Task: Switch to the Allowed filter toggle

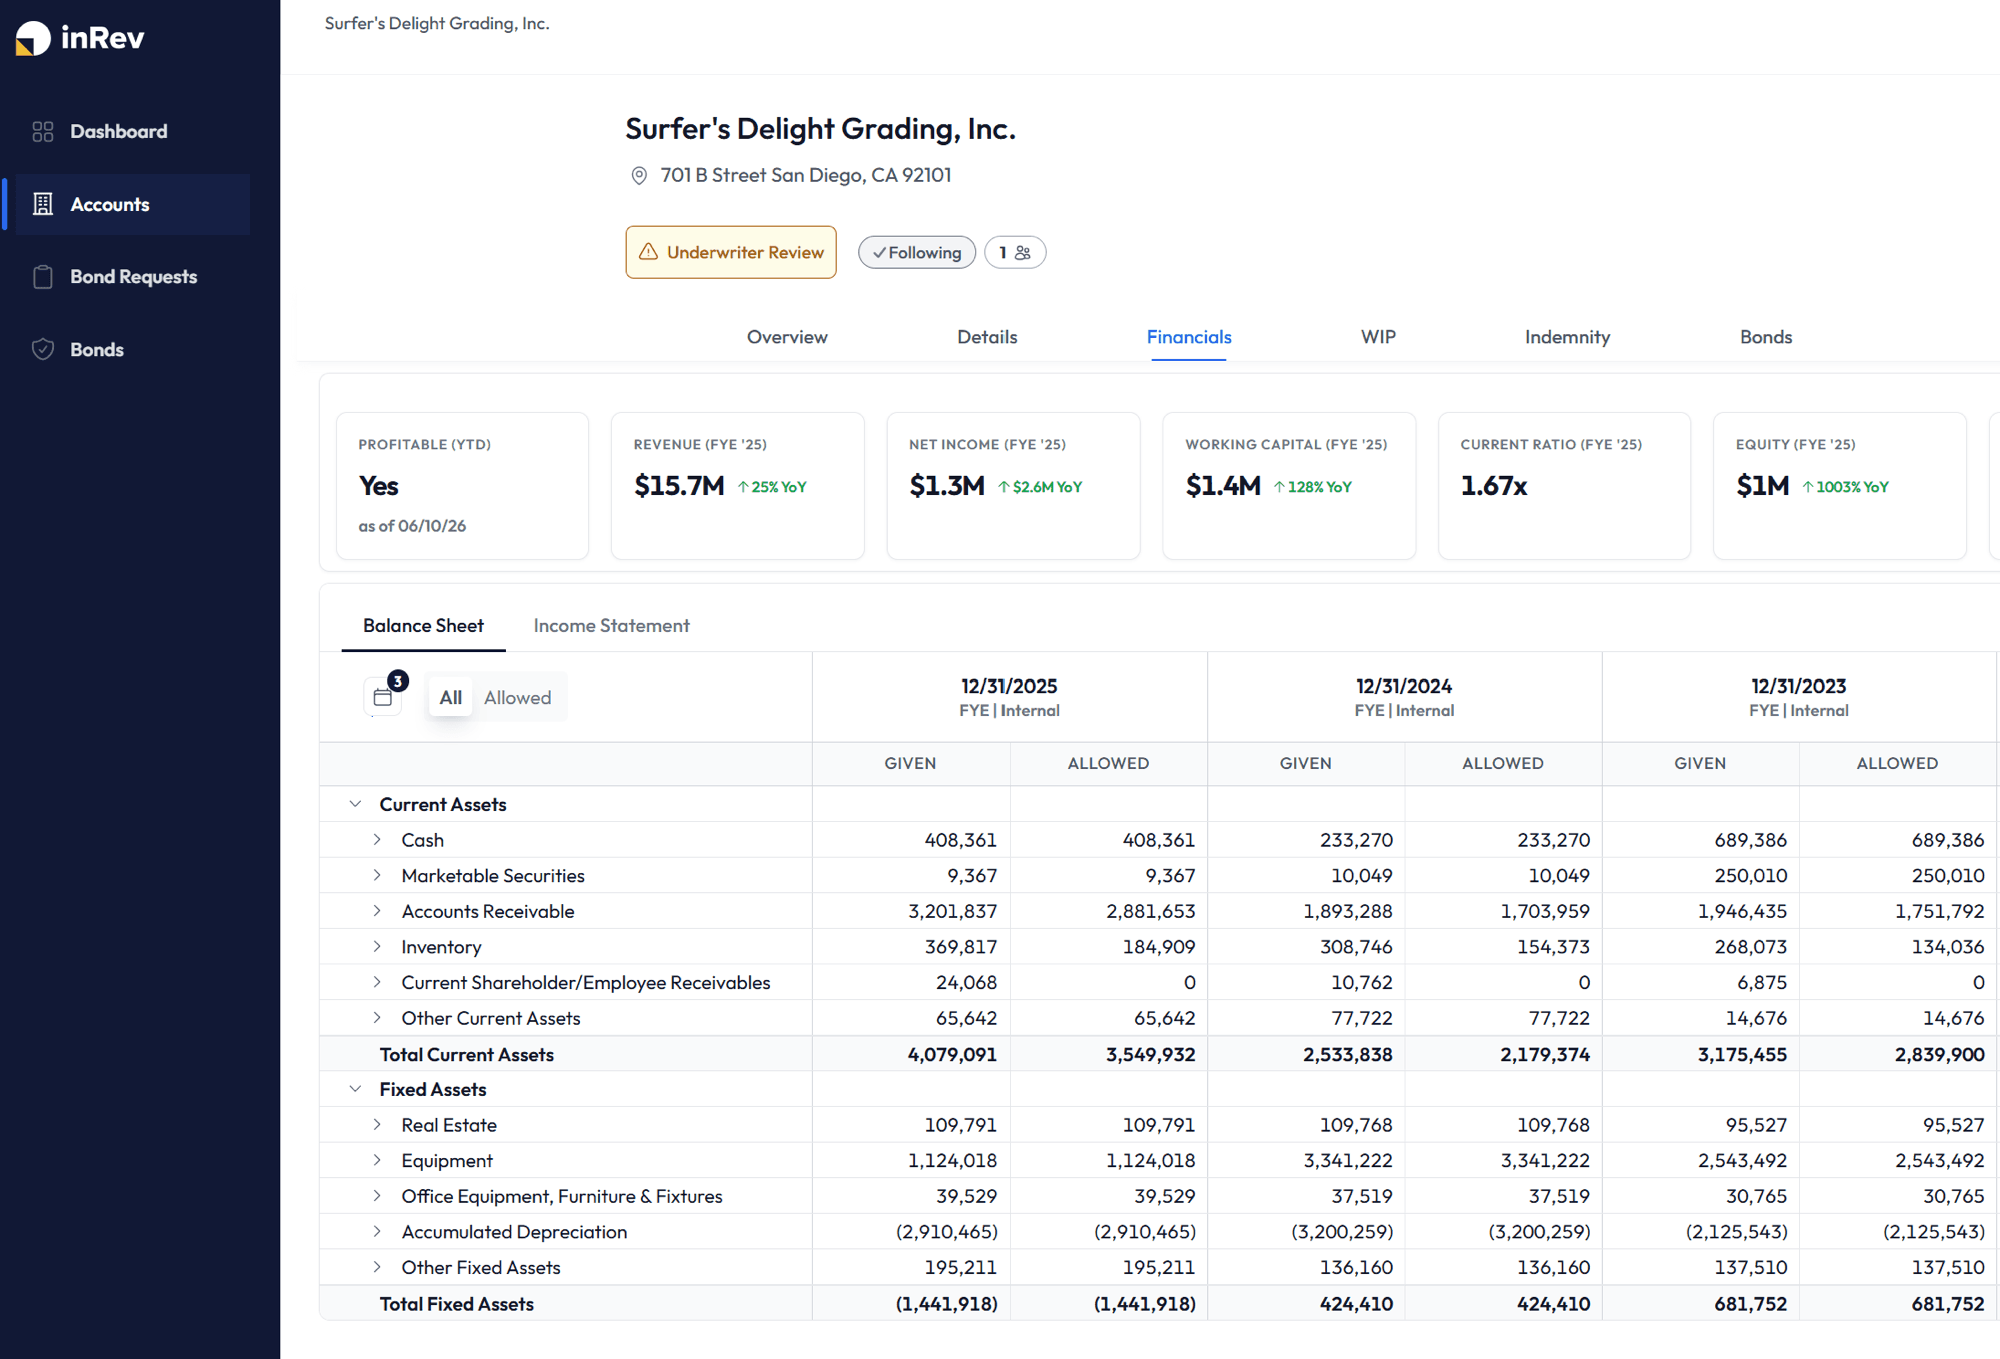Action: coord(517,697)
